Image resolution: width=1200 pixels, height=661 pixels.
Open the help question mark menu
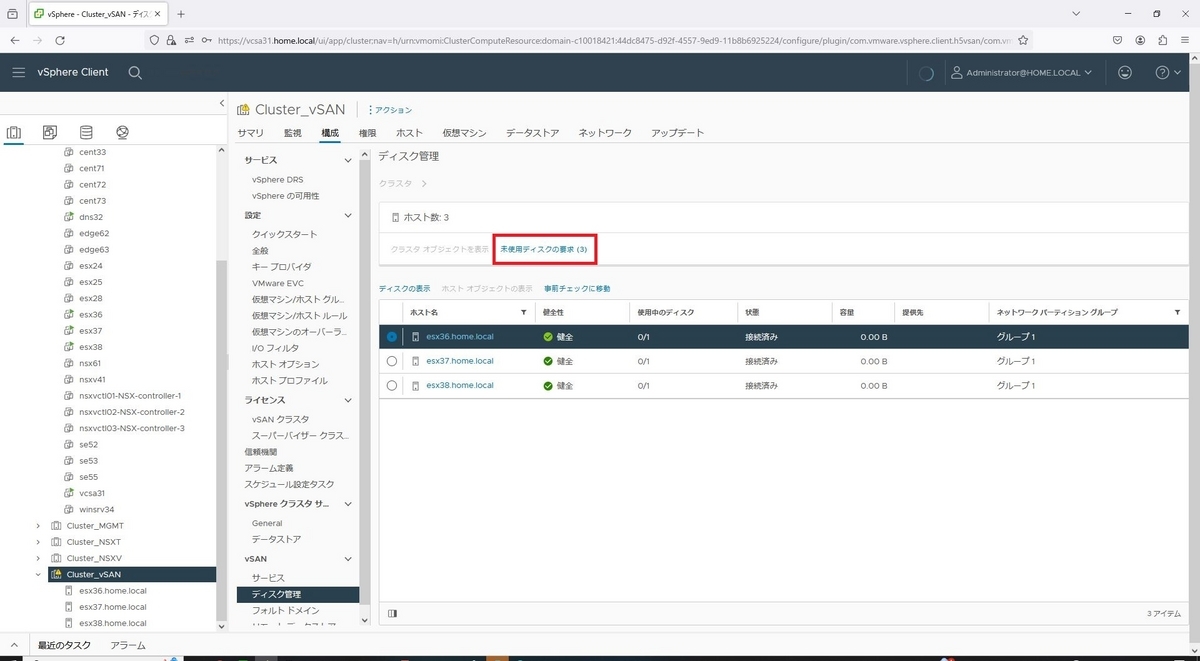(1168, 72)
